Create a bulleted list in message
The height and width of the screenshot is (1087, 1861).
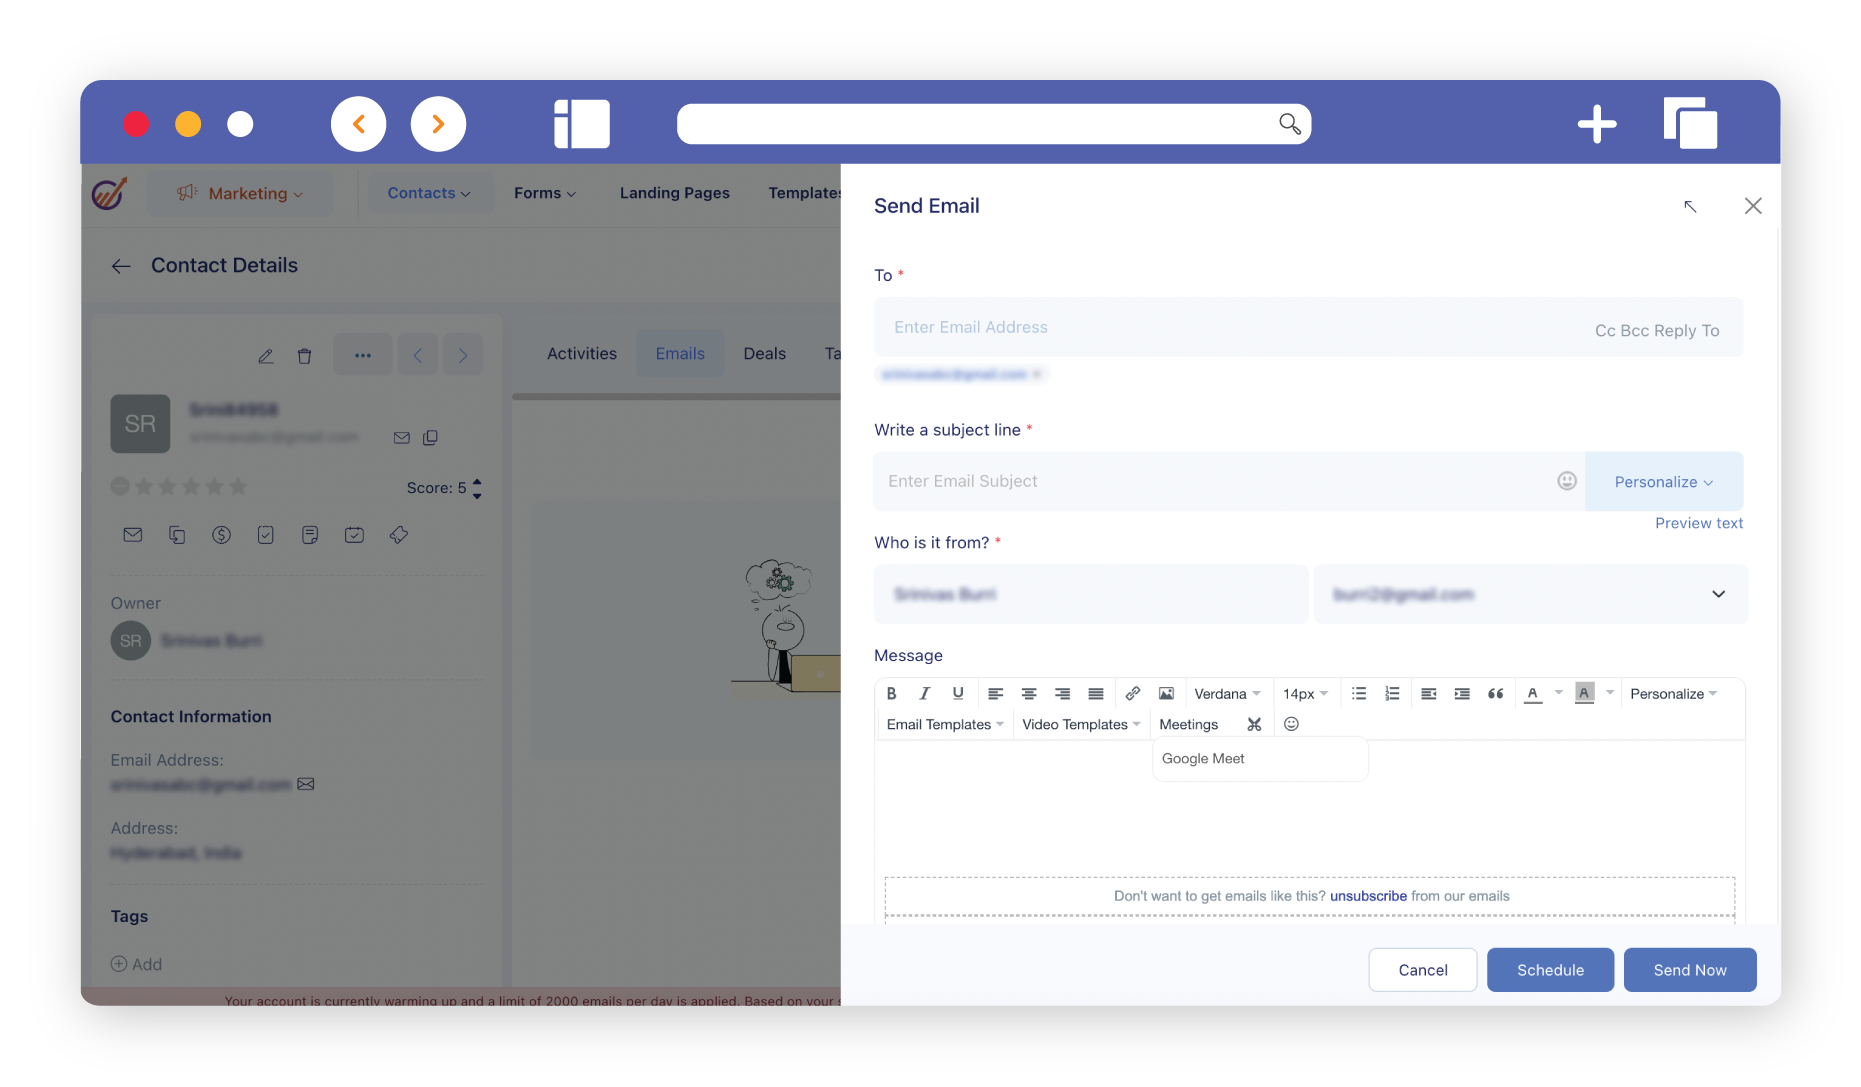[x=1359, y=694]
